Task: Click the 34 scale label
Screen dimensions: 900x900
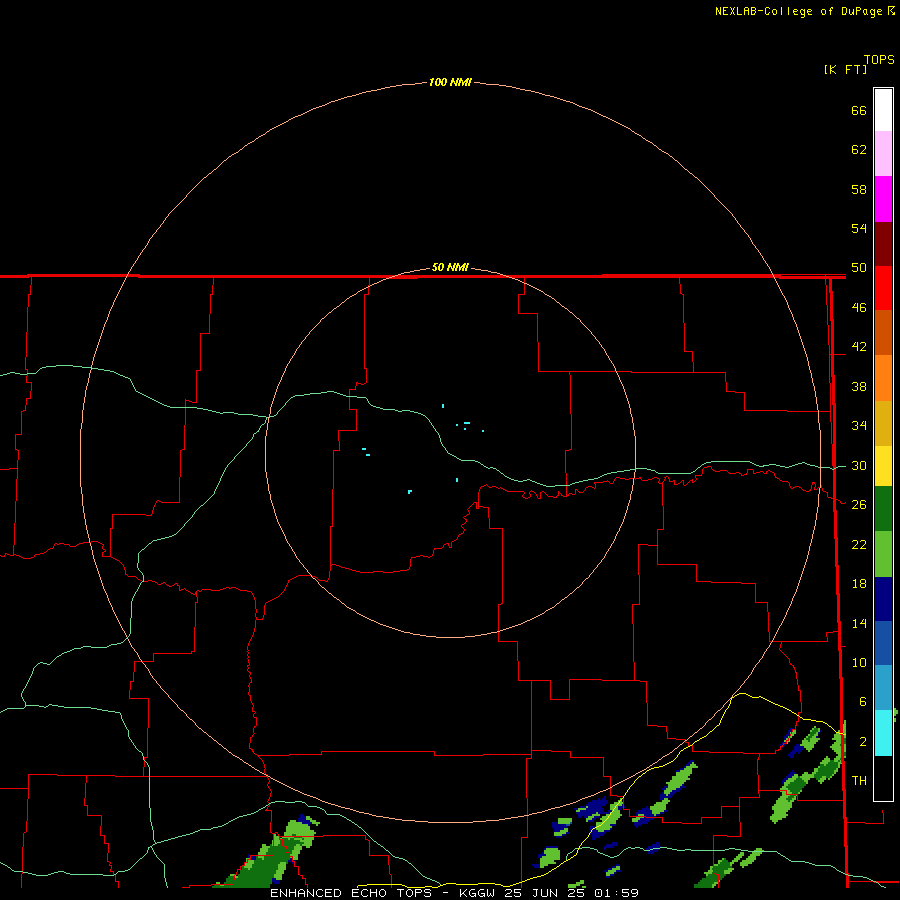Action: click(859, 426)
